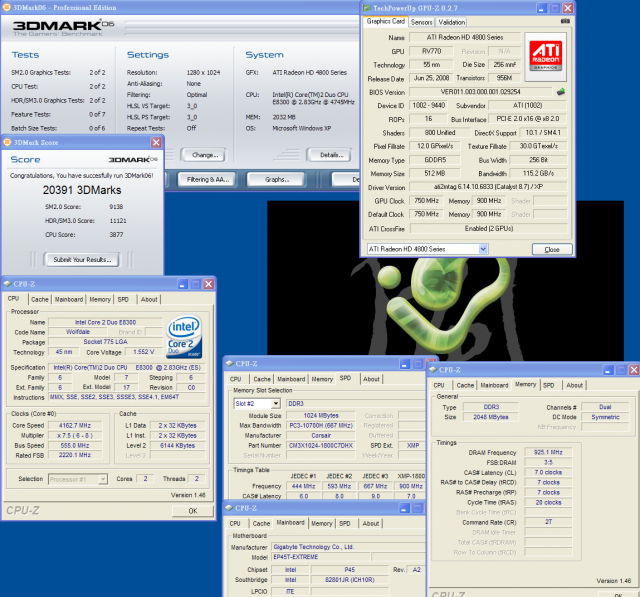Click the DRAM Frequency value 925.1 MHz
Viewport: 640px width, 597px height.
548,452
